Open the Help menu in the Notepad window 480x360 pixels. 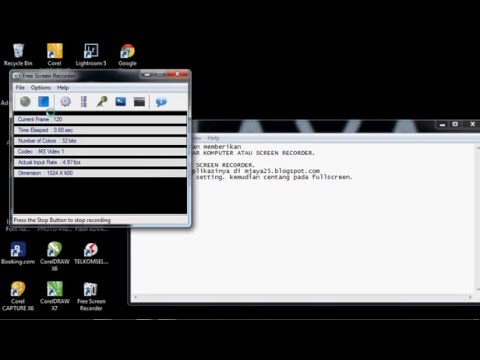(213, 138)
